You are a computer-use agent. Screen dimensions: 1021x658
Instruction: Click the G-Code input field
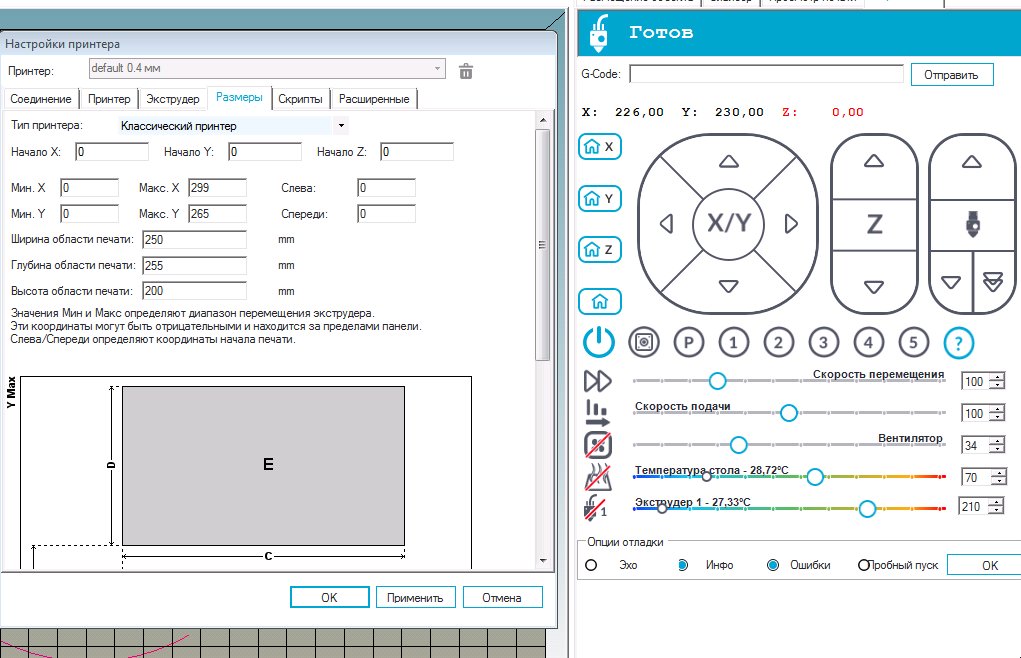tap(766, 74)
